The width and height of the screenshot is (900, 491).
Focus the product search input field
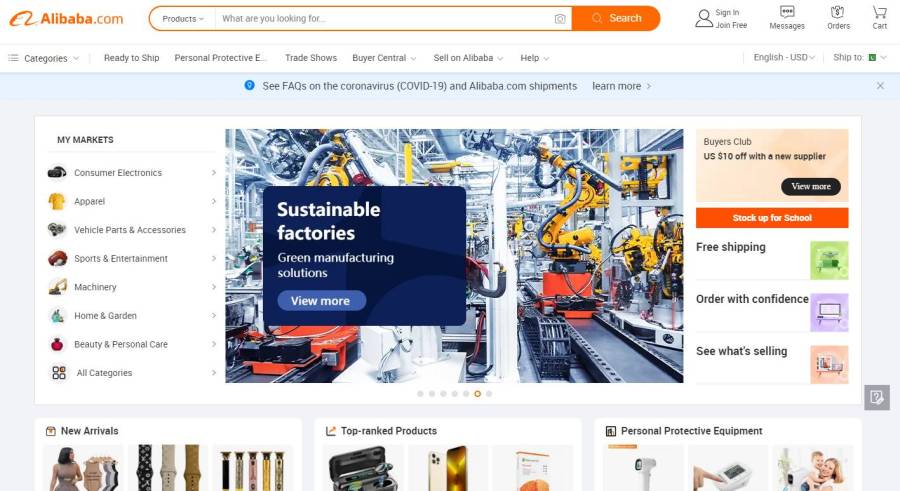[385, 18]
